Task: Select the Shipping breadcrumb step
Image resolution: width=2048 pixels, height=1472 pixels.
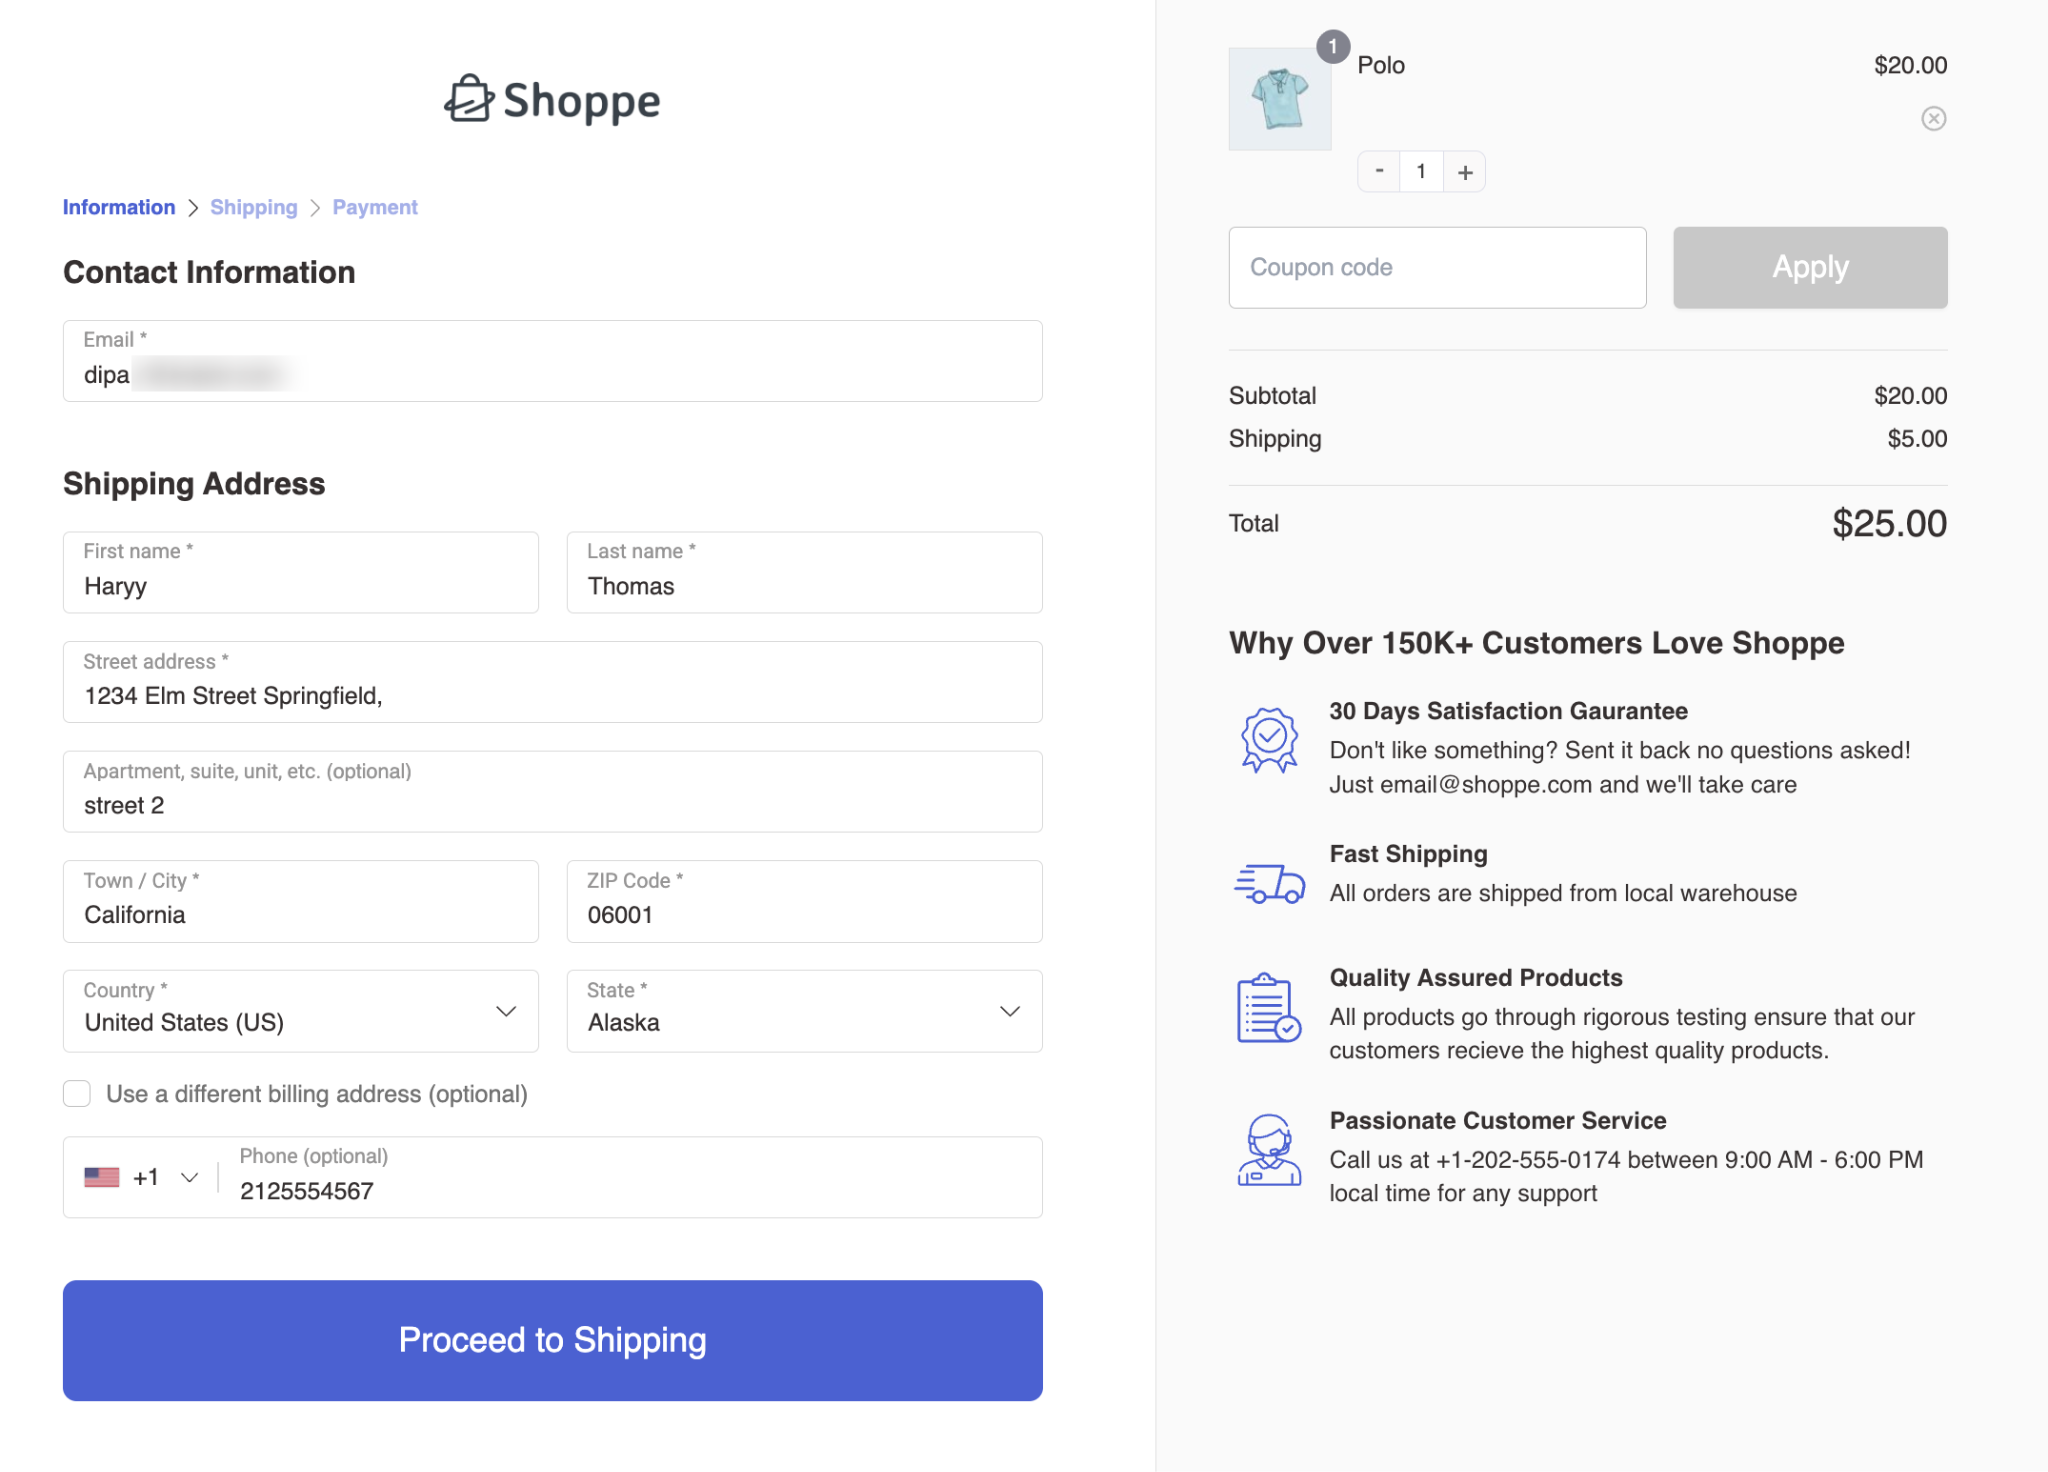Action: tap(253, 207)
